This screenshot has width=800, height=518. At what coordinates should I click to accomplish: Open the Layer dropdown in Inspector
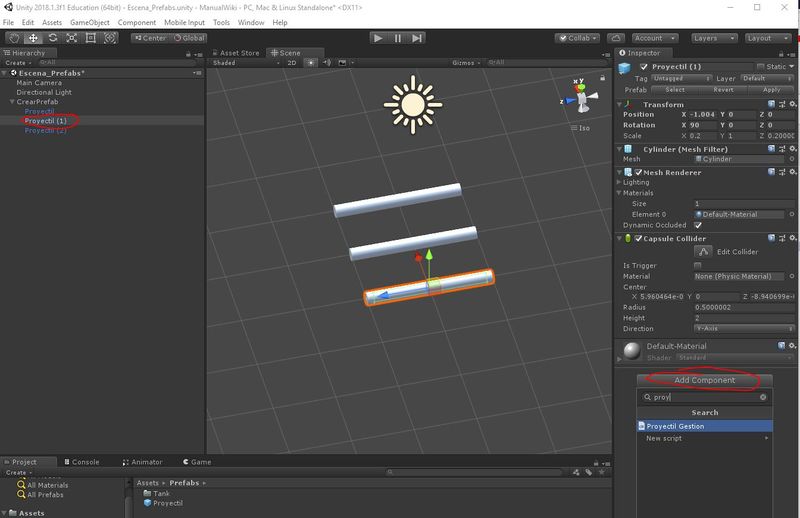(x=767, y=79)
